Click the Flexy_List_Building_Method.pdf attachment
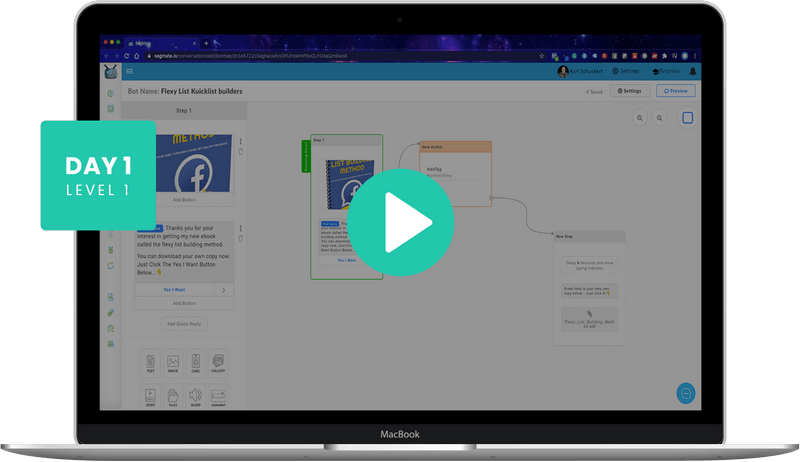800x462 pixels. (589, 319)
